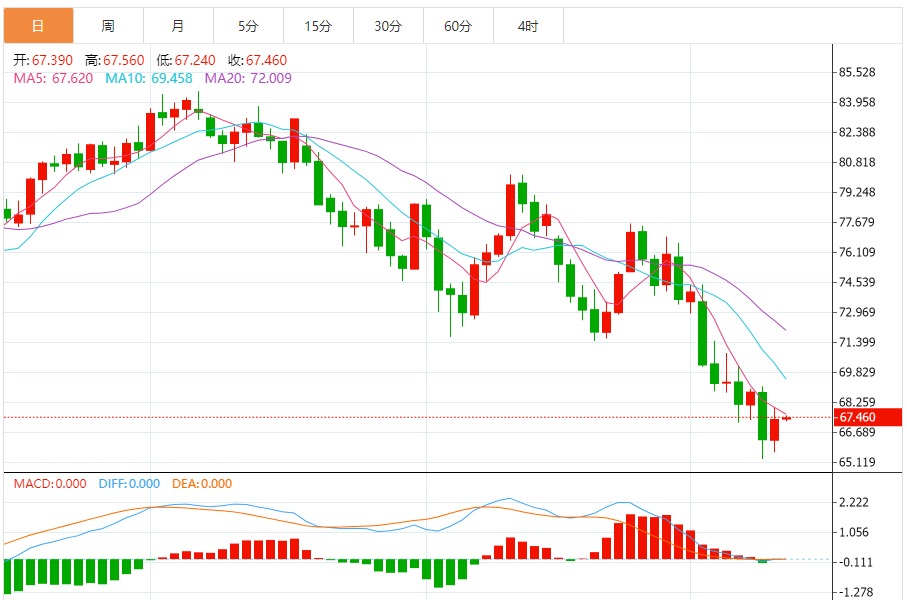Open the 5分 interval tab
Screen dimensions: 907x600
coord(248,25)
